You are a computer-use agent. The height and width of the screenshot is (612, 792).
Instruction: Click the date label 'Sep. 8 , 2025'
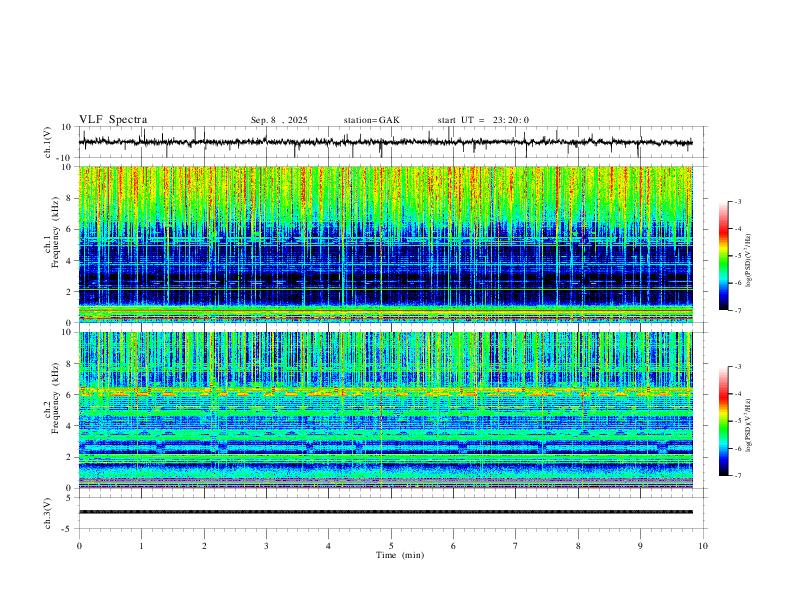(x=279, y=120)
